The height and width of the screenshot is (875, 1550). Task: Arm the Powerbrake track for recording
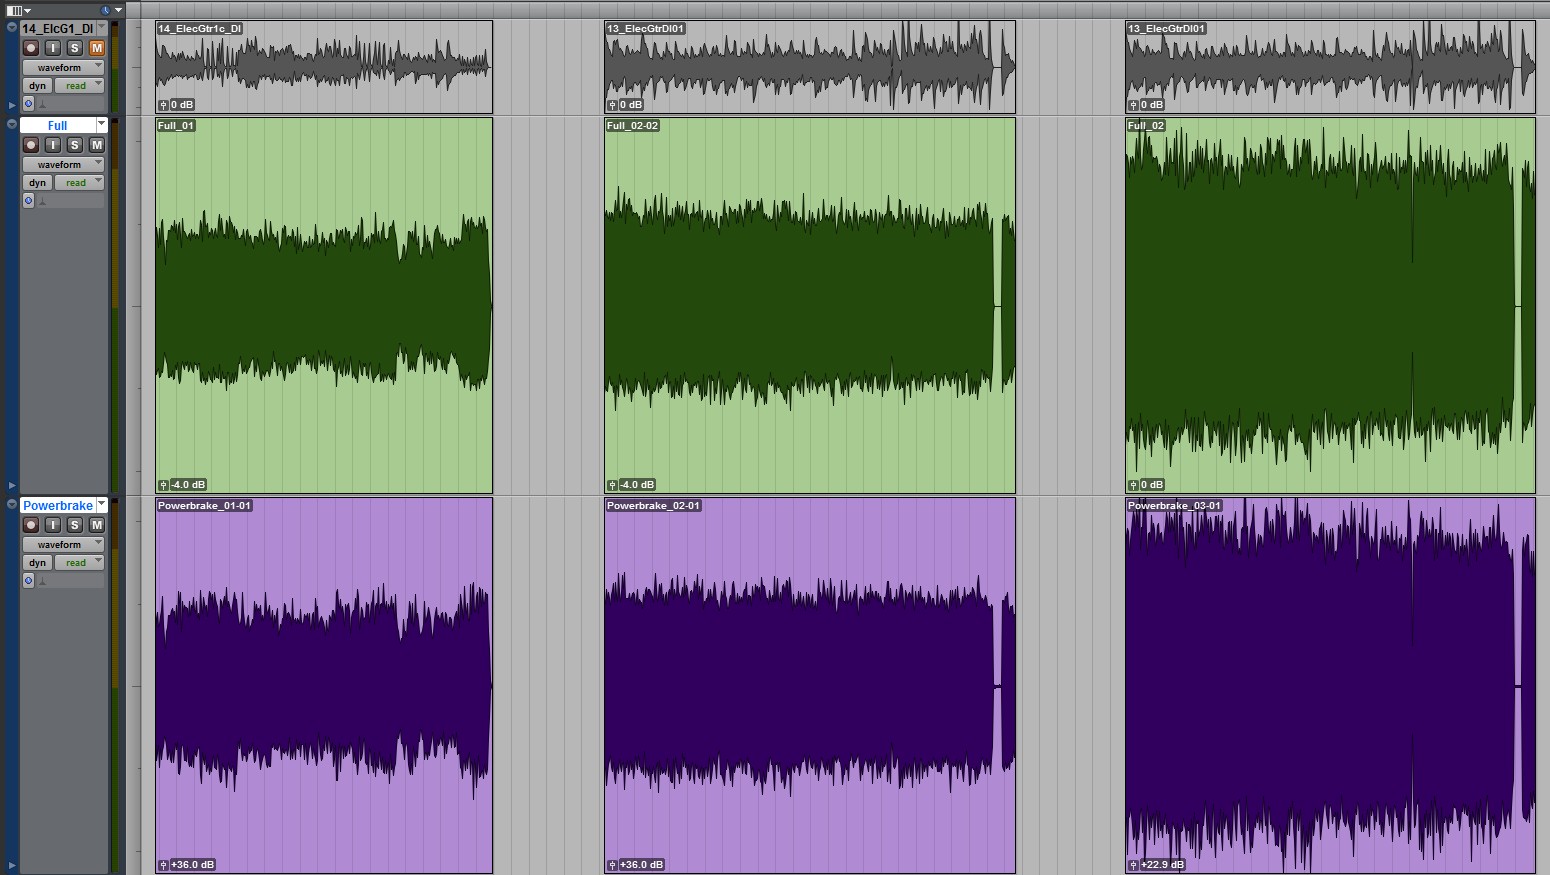(x=31, y=525)
